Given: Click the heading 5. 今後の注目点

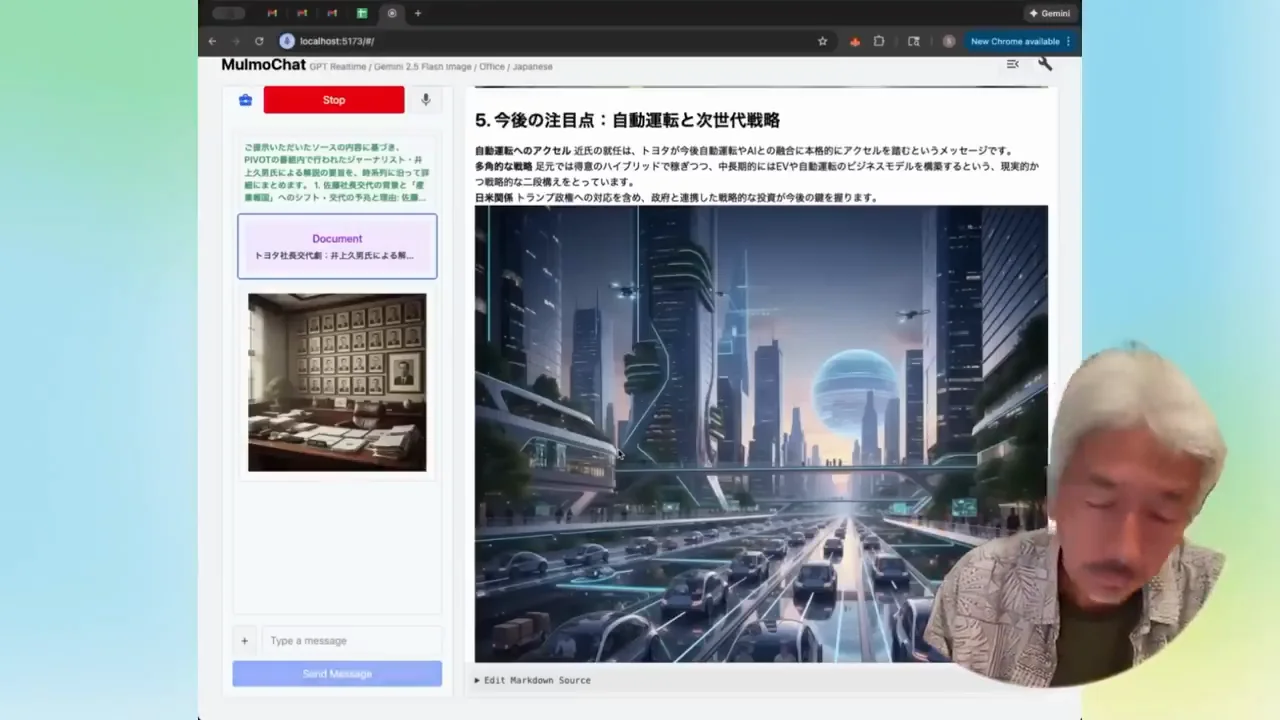Looking at the screenshot, I should point(627,120).
